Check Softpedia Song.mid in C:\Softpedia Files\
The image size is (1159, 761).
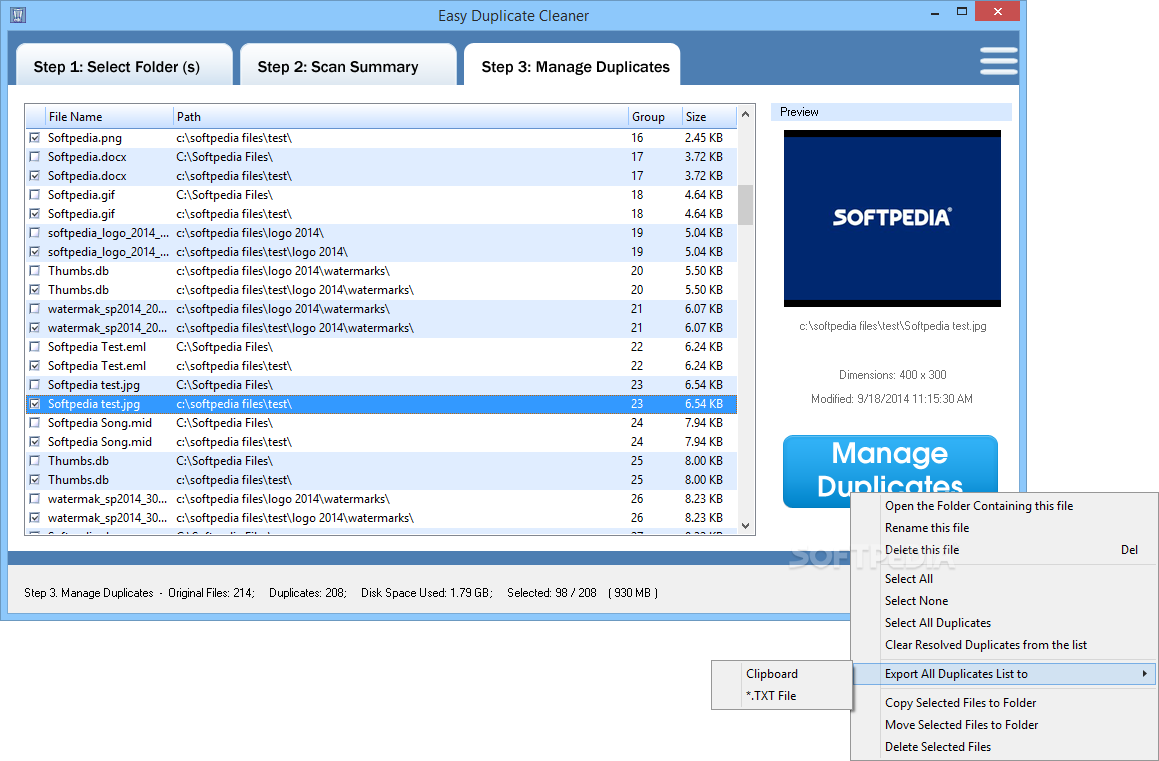[x=35, y=423]
